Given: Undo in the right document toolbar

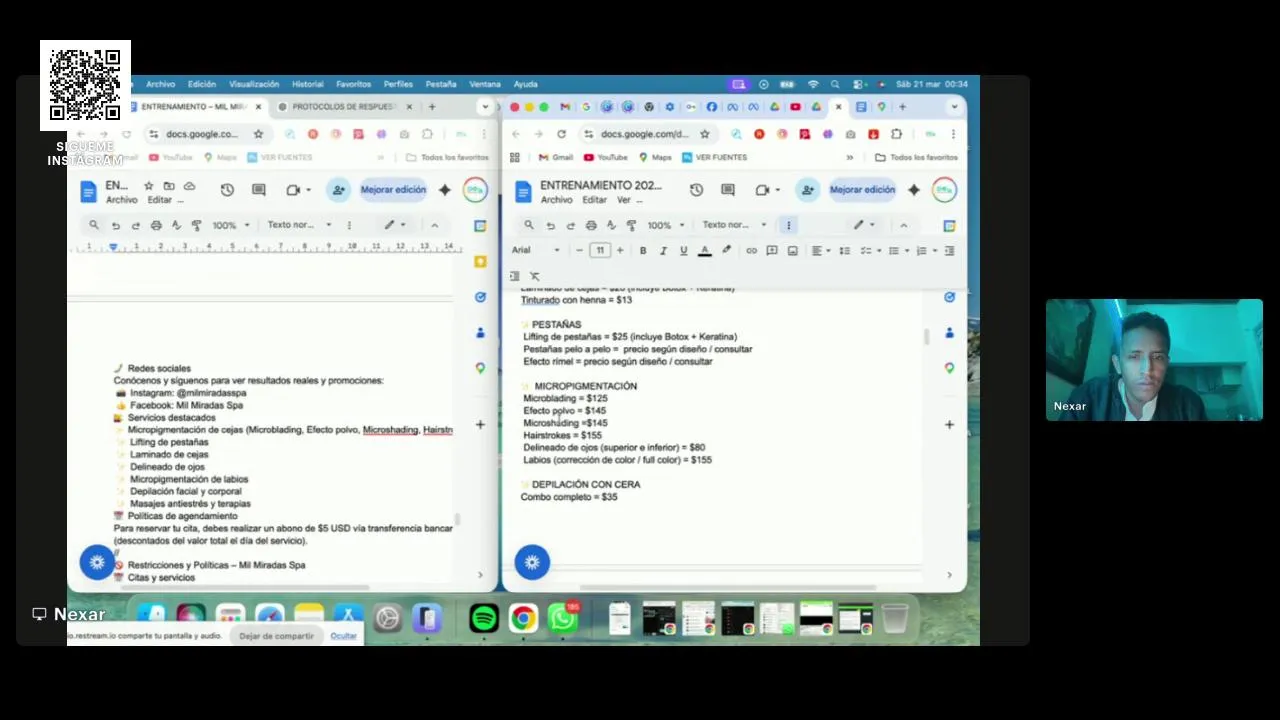Looking at the screenshot, I should (x=550, y=226).
